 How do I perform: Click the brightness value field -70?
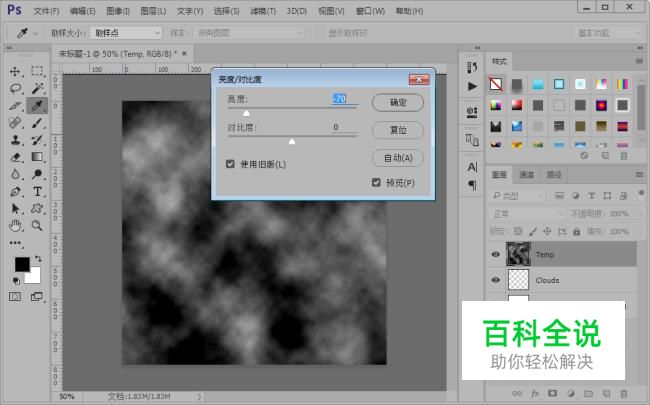344,99
